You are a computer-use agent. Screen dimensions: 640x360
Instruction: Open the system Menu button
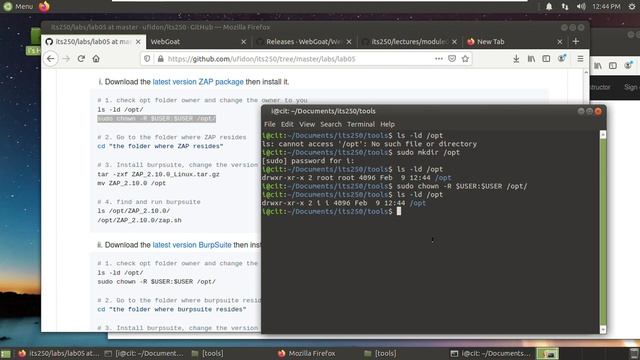pos(18,6)
